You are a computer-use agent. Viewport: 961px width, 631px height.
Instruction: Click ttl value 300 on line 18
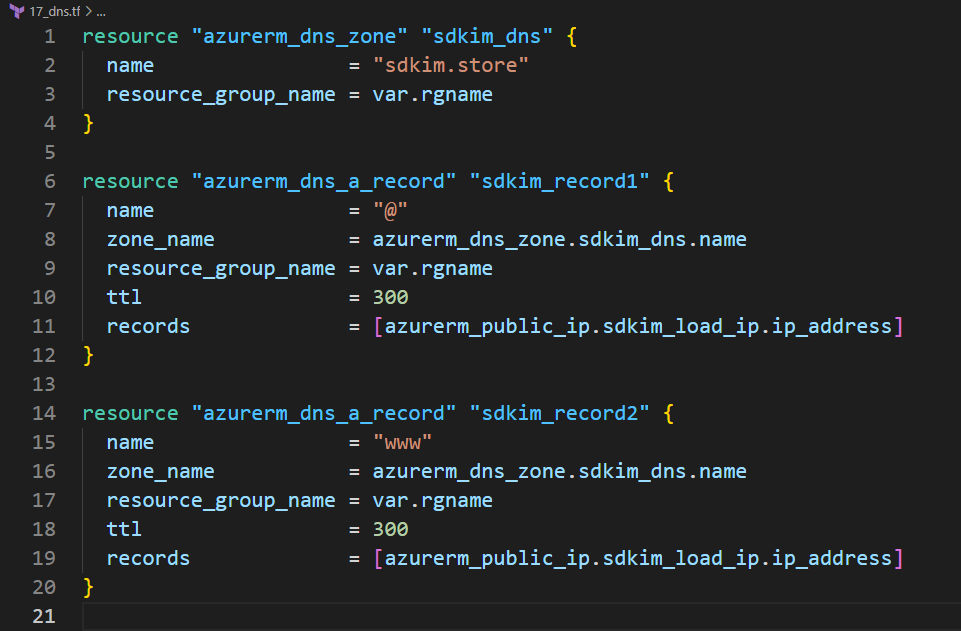(x=390, y=529)
